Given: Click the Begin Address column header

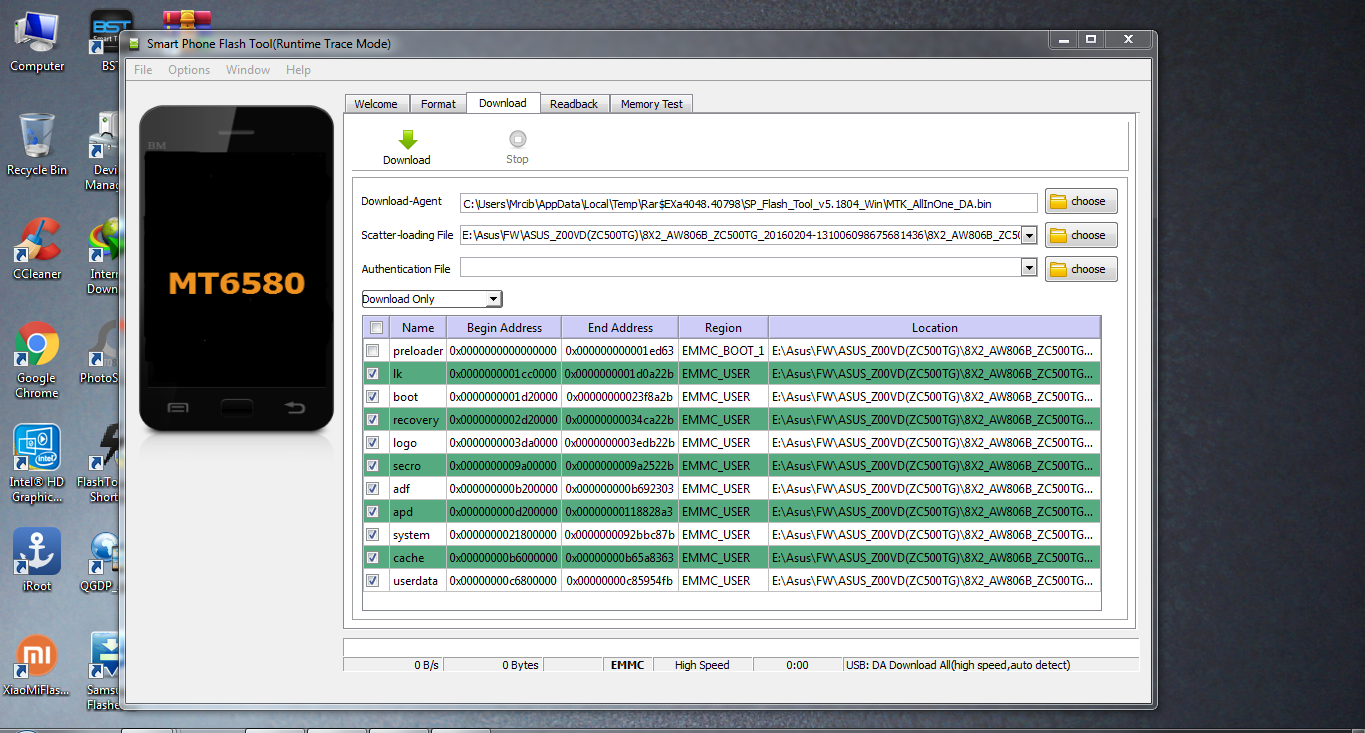Looking at the screenshot, I should 504,328.
